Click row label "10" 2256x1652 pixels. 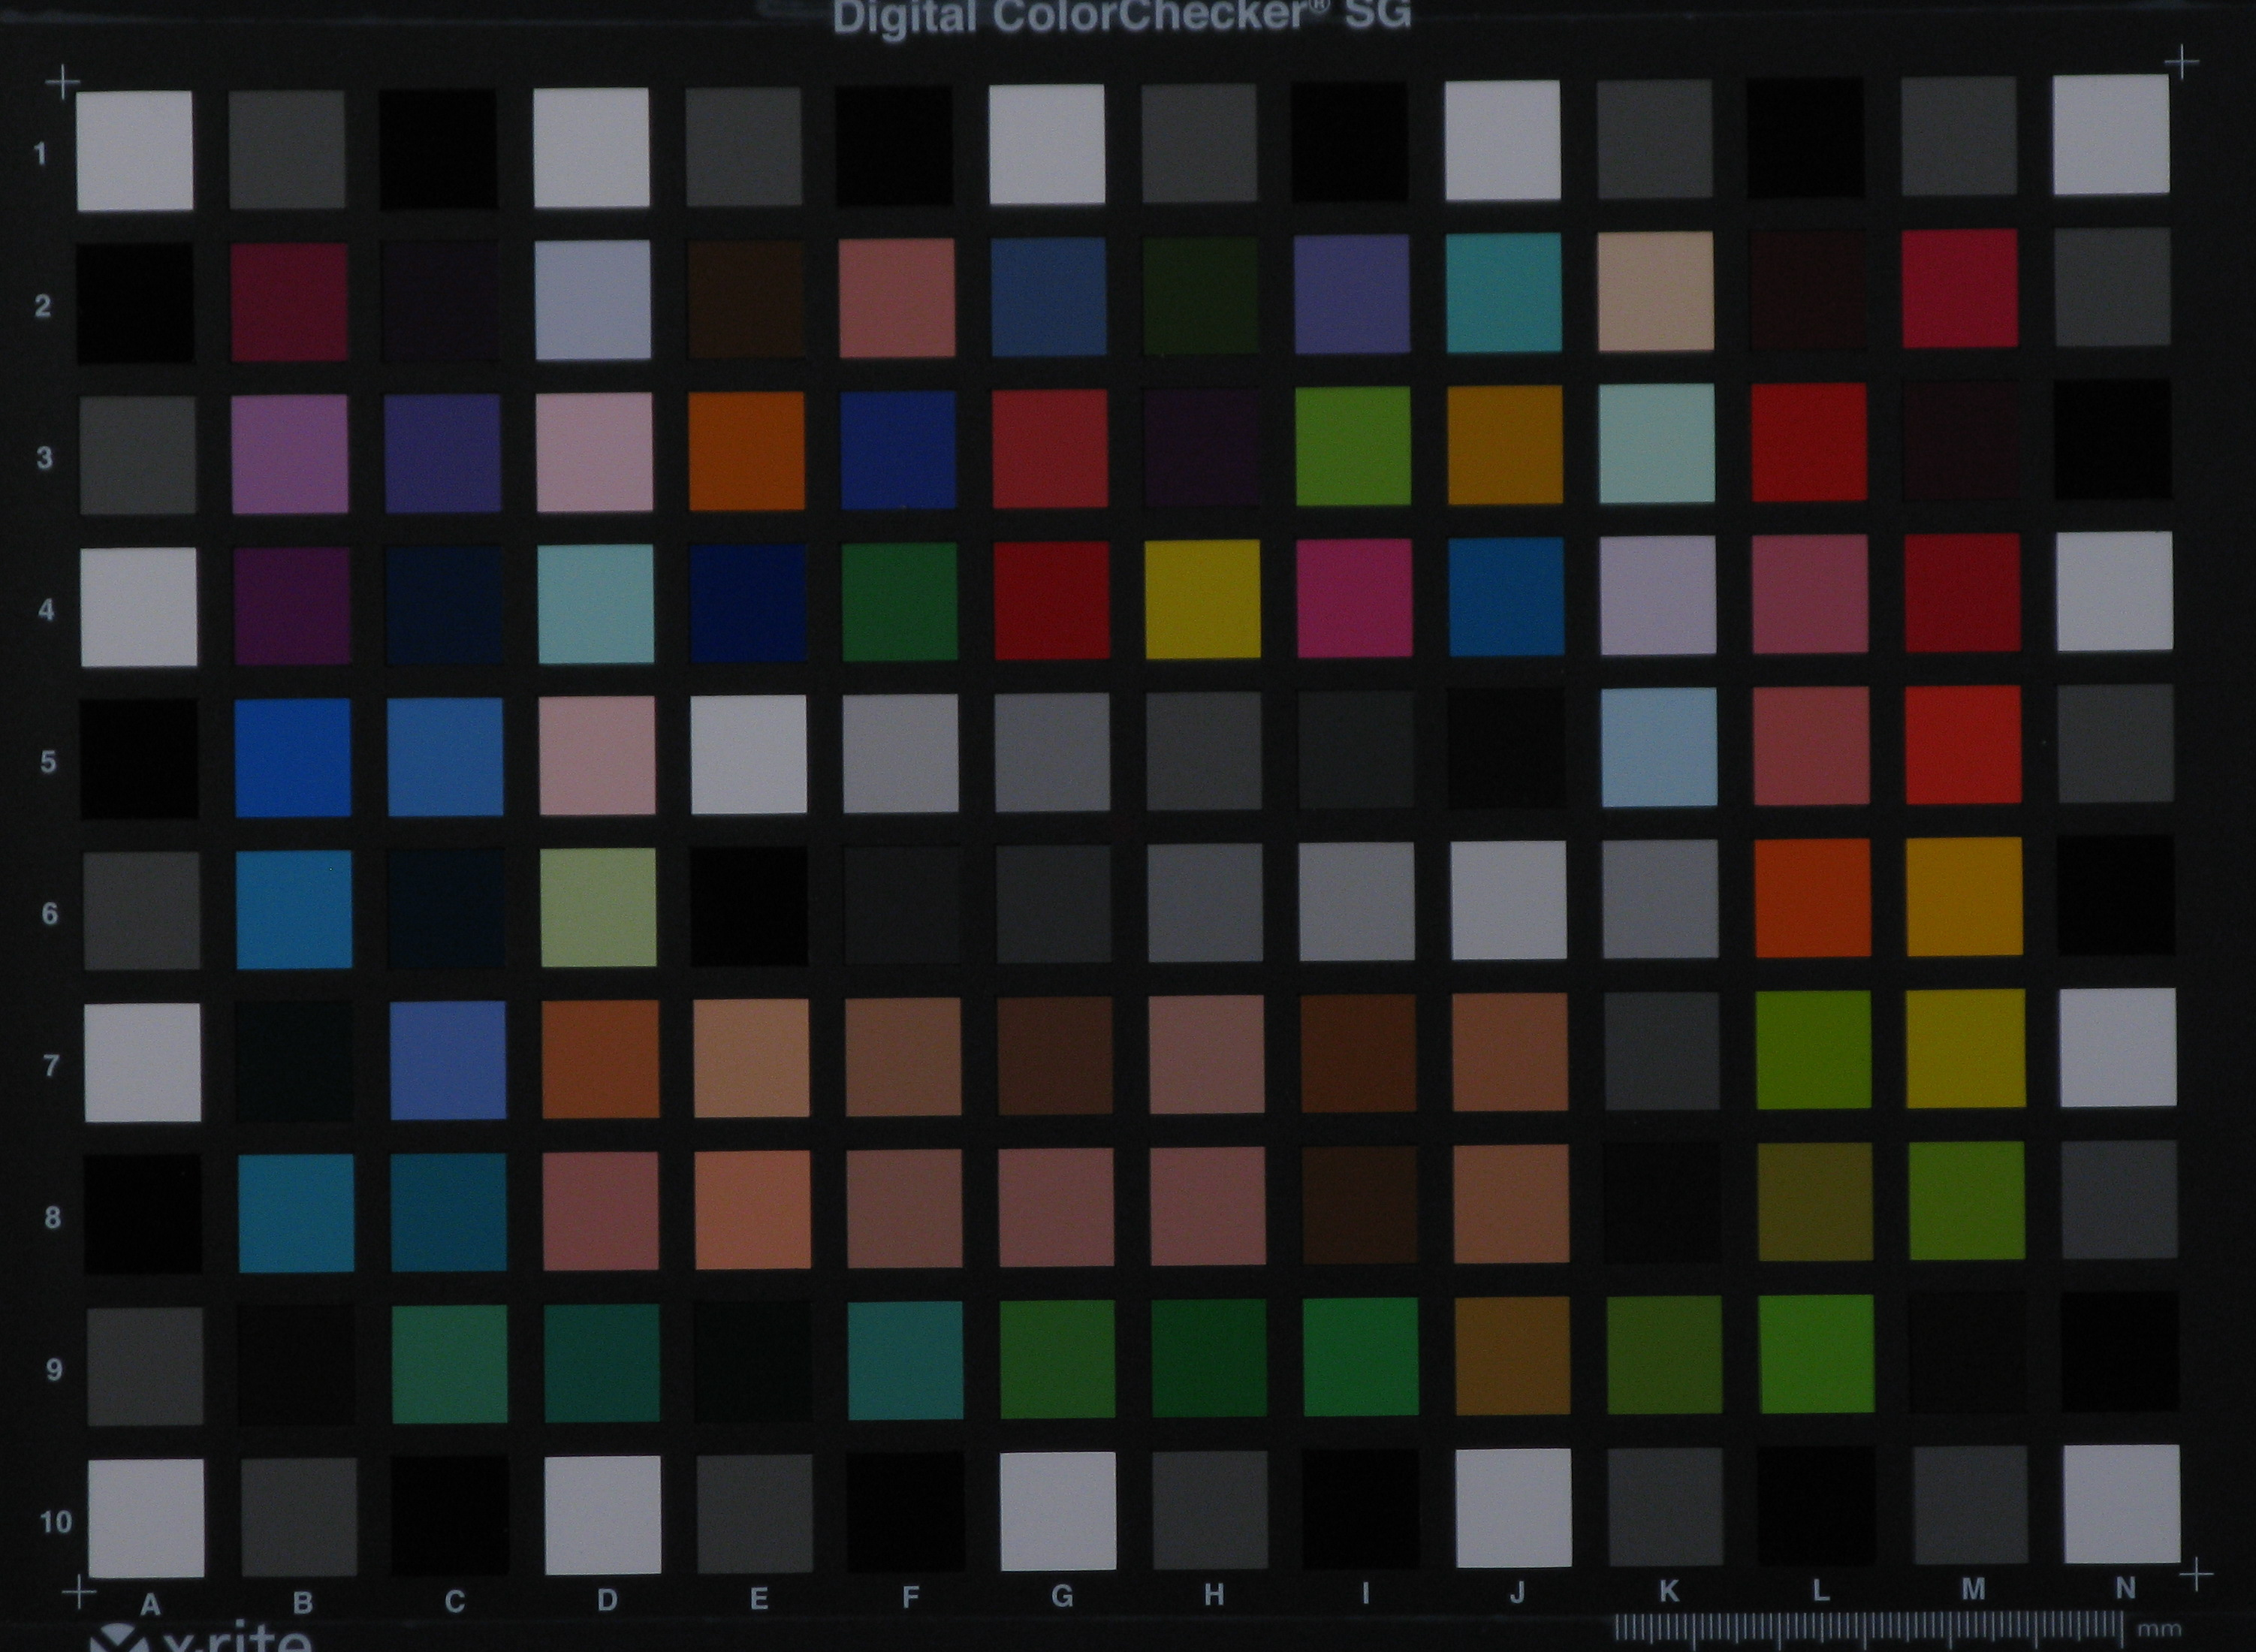(x=55, y=1522)
